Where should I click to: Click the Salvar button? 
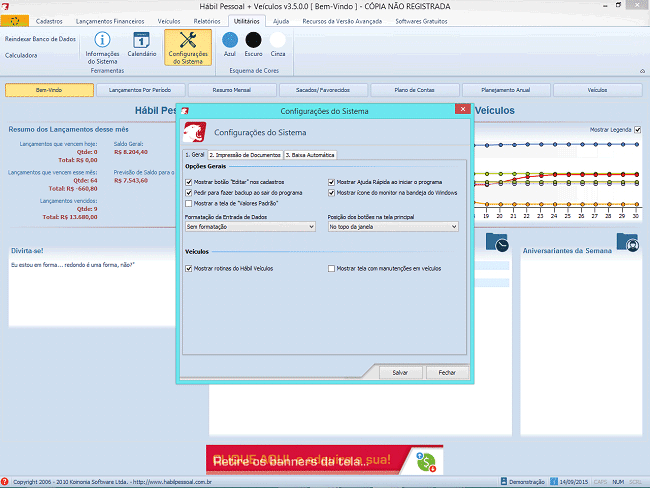[400, 373]
